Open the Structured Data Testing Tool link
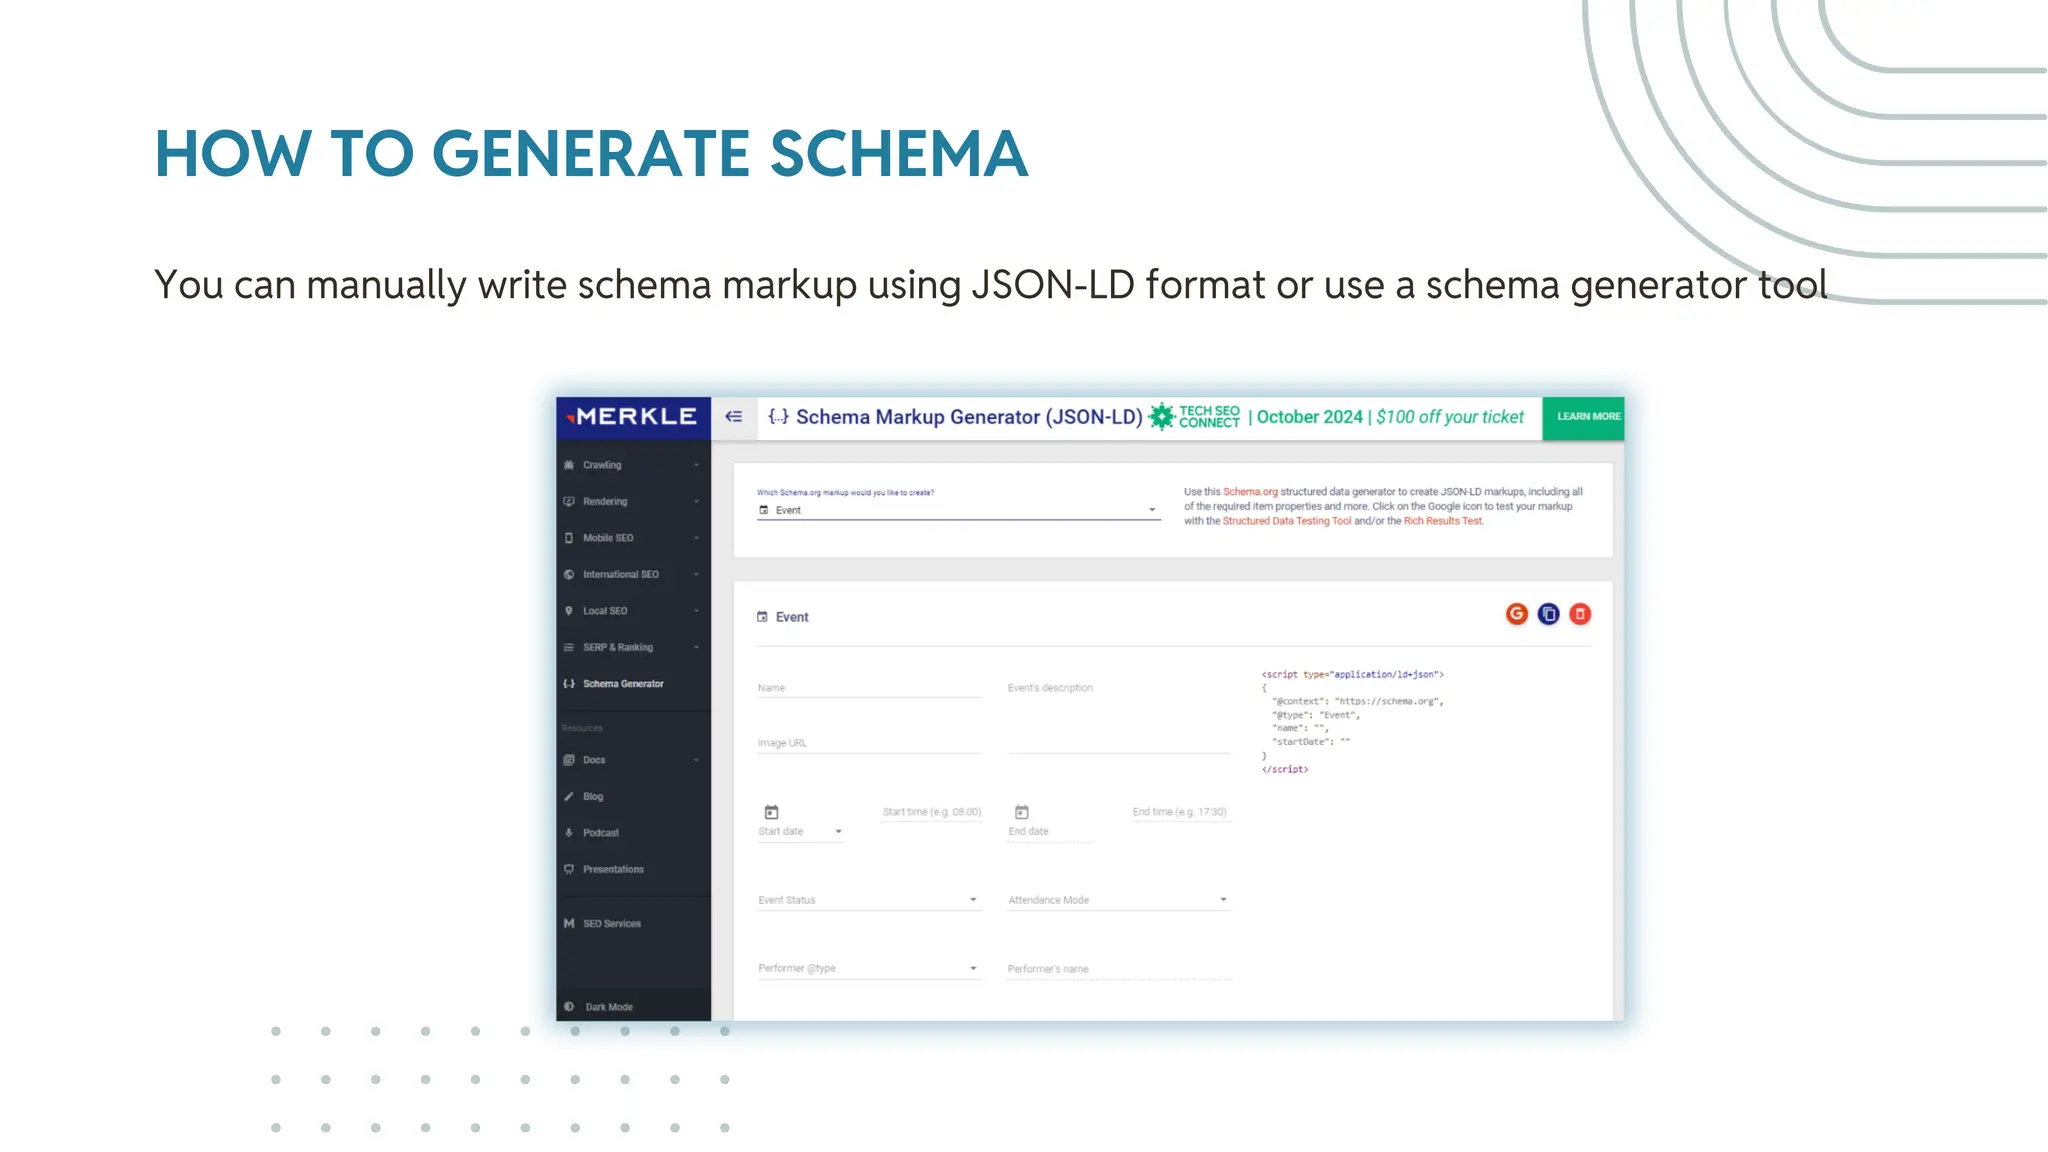This screenshot has width=2048, height=1152. (1287, 521)
